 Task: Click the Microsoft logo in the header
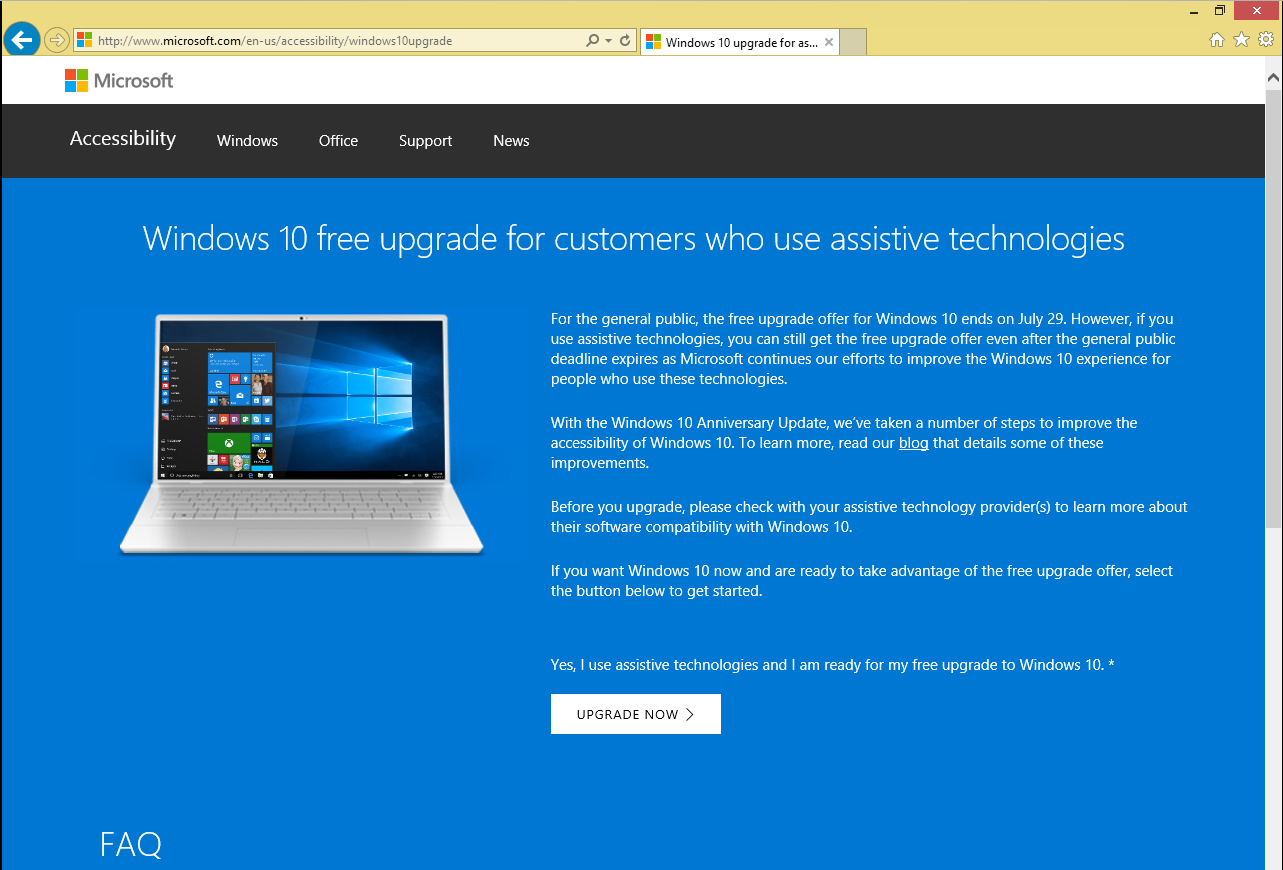point(118,80)
